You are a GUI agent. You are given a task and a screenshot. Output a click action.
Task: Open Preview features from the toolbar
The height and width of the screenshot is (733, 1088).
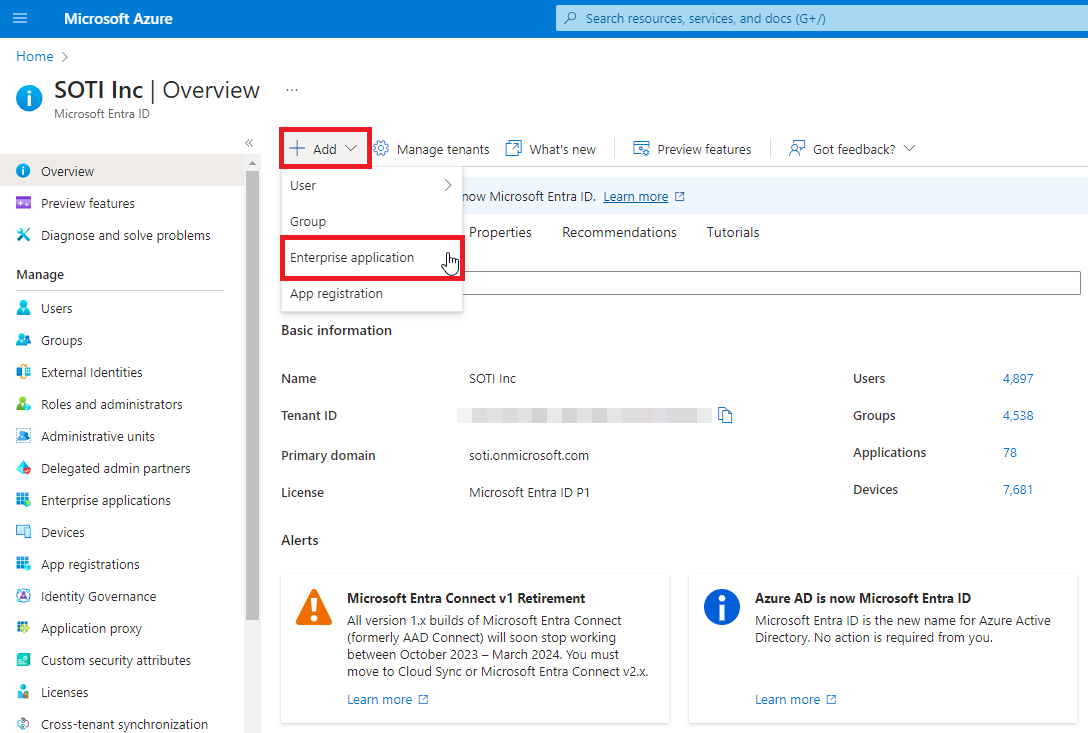pos(692,149)
